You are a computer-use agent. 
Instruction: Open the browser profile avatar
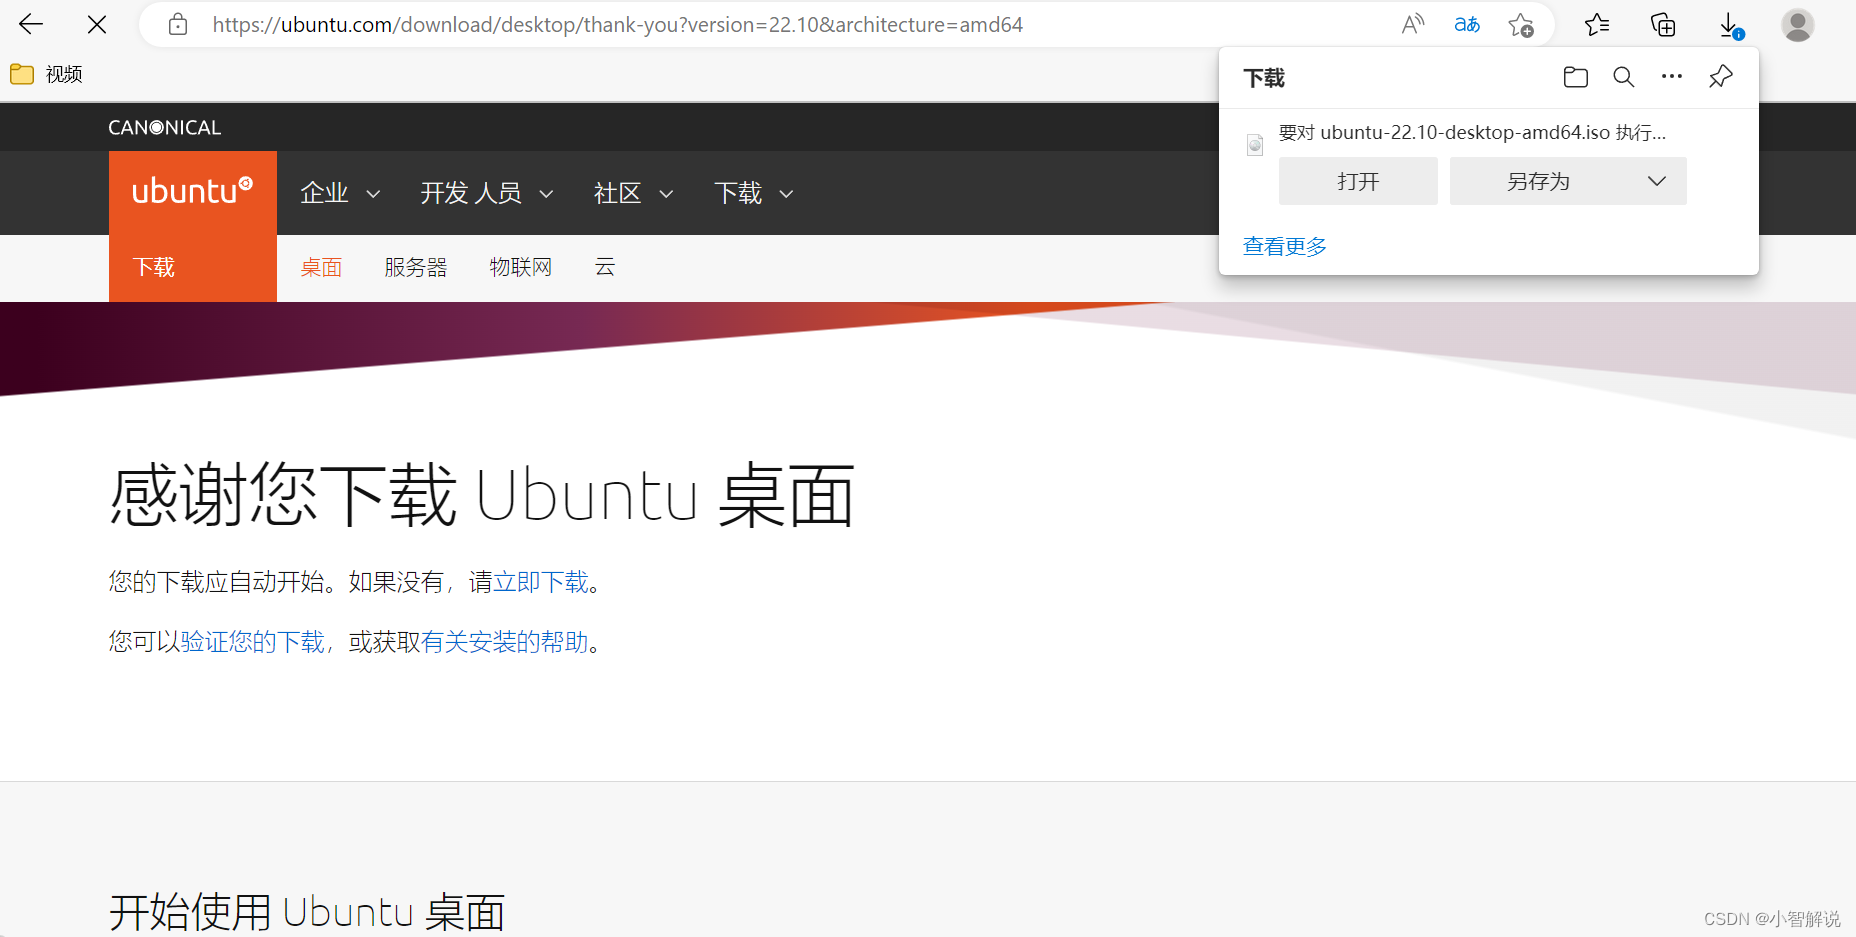1797,24
